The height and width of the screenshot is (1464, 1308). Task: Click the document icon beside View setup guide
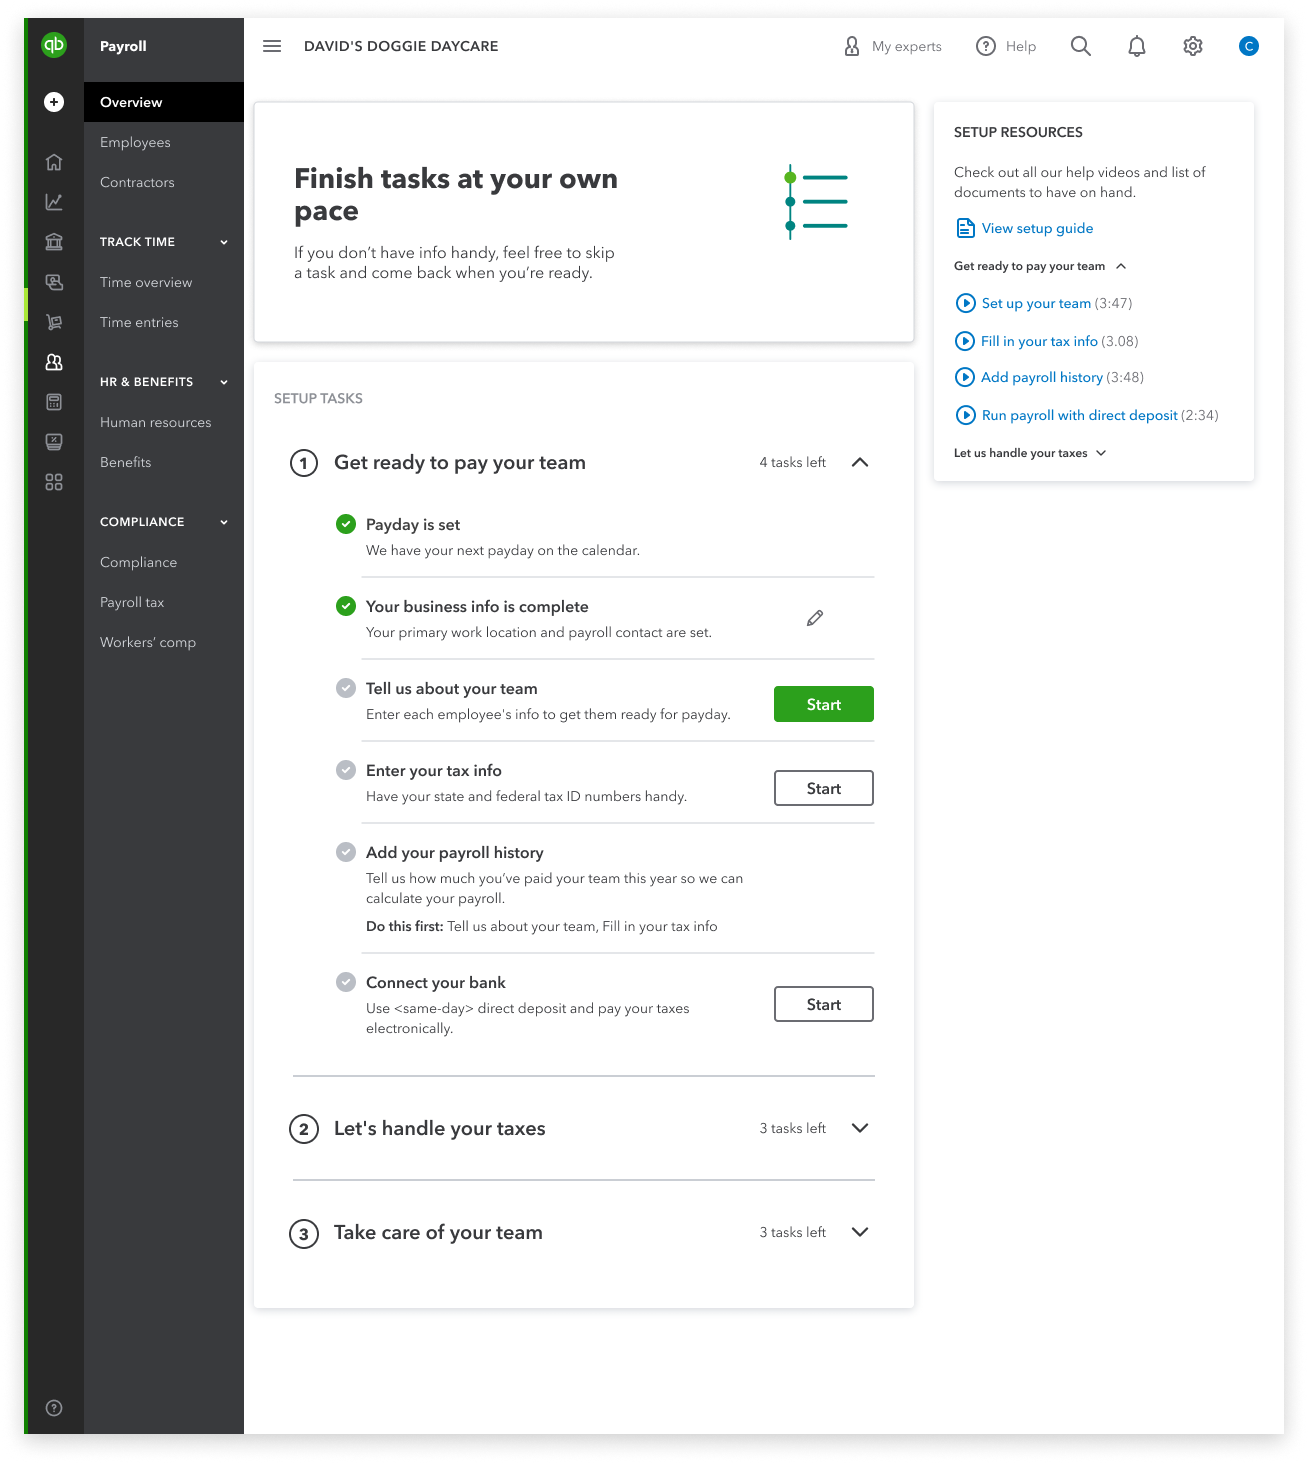click(x=965, y=228)
